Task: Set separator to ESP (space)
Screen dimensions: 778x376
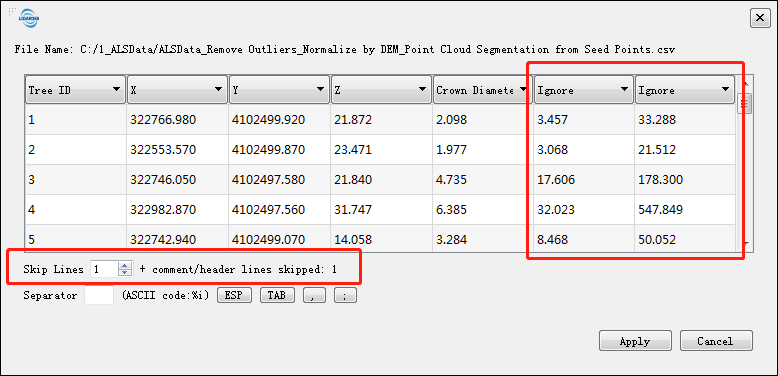Action: pos(235,296)
